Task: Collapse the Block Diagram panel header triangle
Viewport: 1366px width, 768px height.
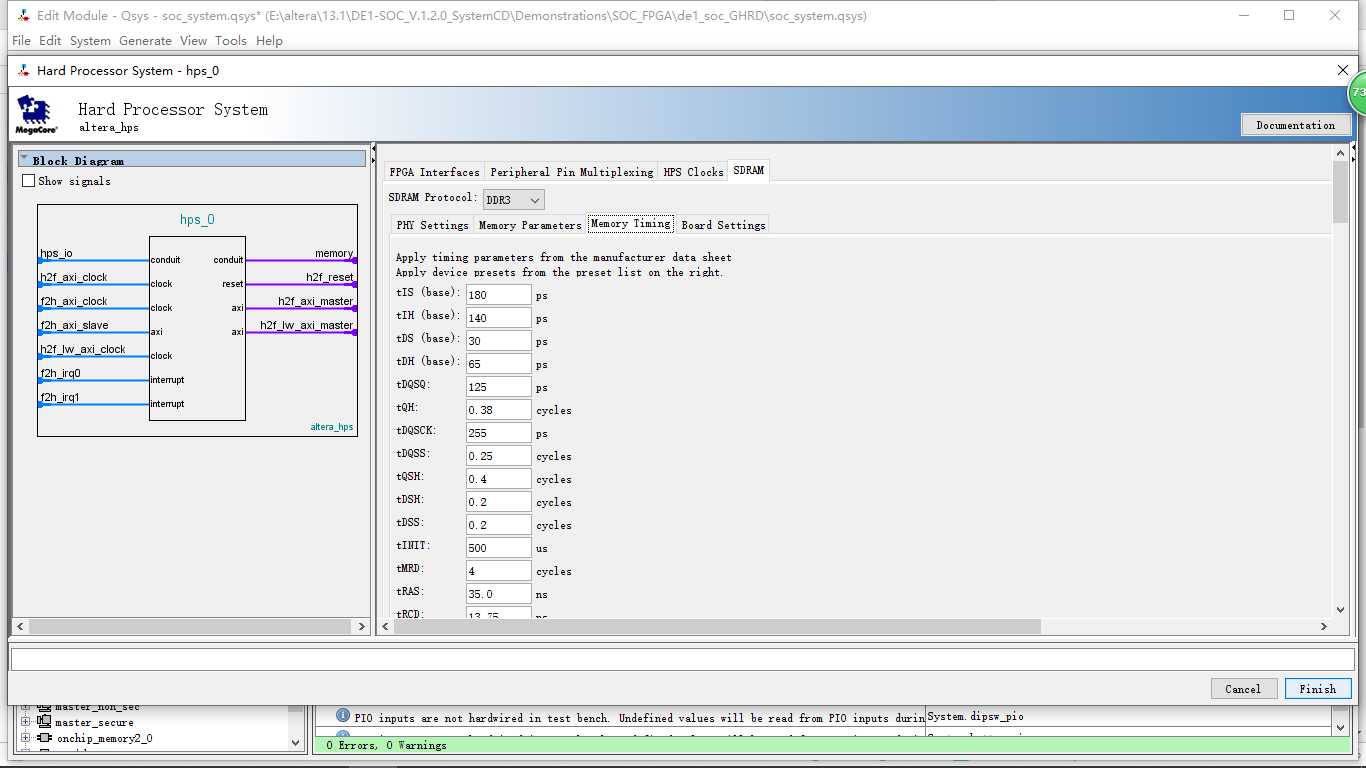Action: (x=24, y=158)
